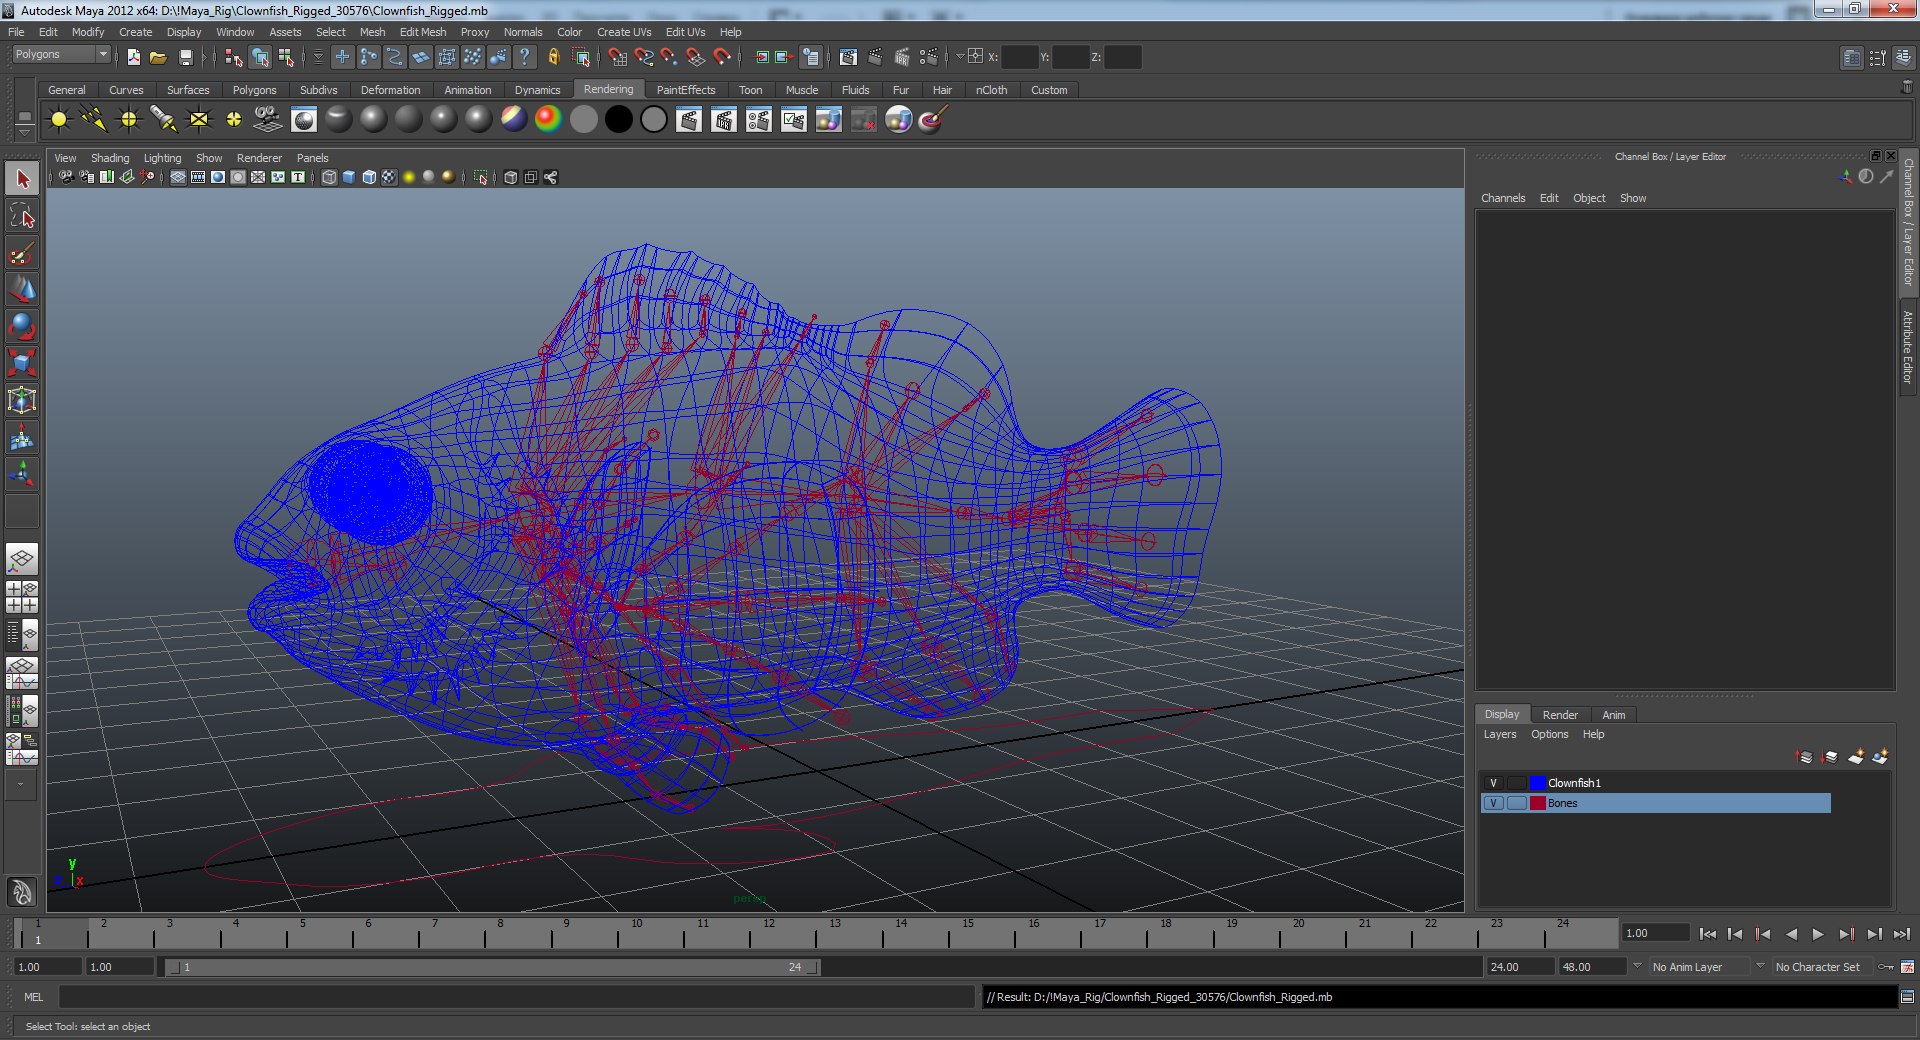Screen dimensions: 1920x1040
Task: Click the ramp color sphere shelf icon
Action: (x=548, y=120)
